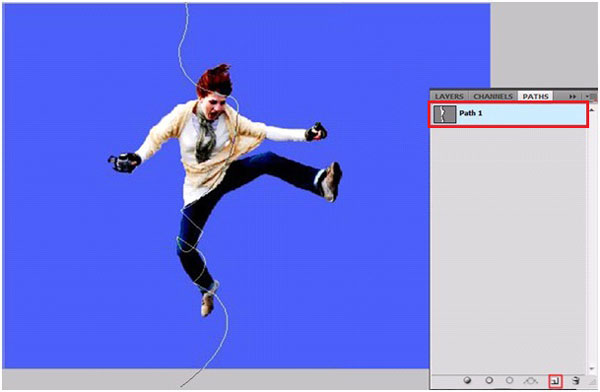Create new path icon
This screenshot has width=600, height=392.
555,381
